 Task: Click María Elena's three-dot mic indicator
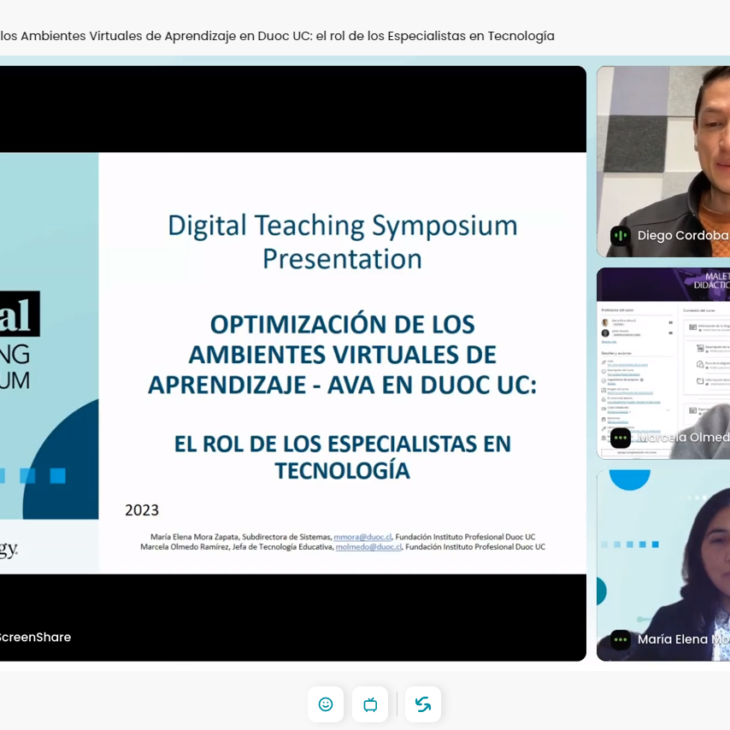[x=620, y=640]
